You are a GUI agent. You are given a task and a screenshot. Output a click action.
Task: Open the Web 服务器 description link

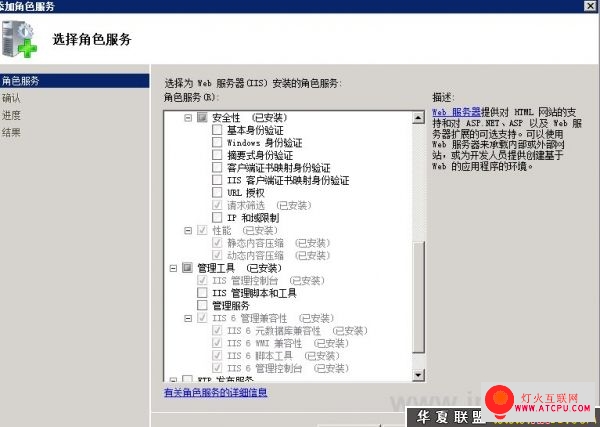[456, 112]
